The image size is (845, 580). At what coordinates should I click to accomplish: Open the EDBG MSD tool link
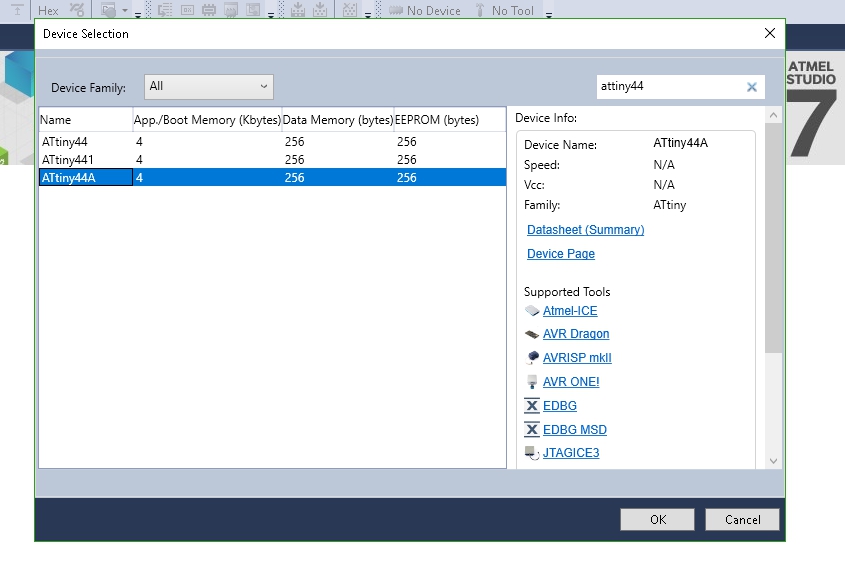click(x=574, y=430)
